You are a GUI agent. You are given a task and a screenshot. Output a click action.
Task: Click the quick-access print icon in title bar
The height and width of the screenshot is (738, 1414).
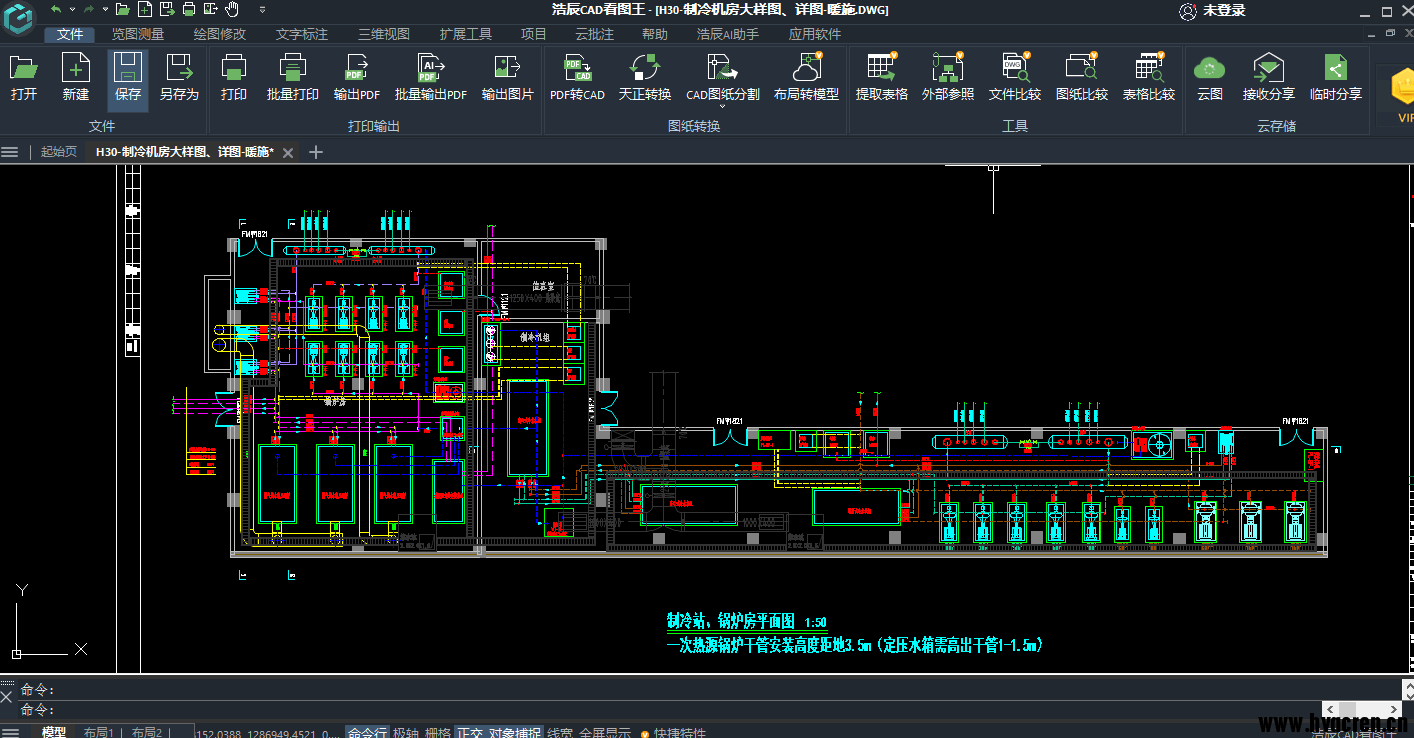pos(188,10)
